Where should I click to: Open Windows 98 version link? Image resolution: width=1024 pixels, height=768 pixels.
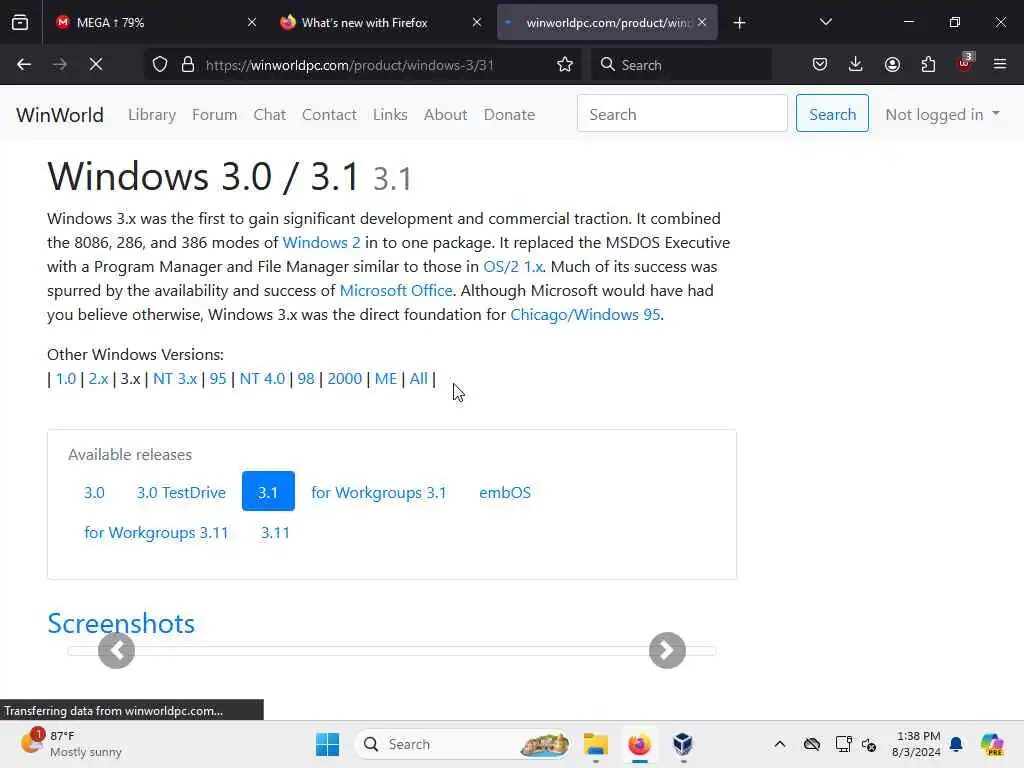[306, 379]
